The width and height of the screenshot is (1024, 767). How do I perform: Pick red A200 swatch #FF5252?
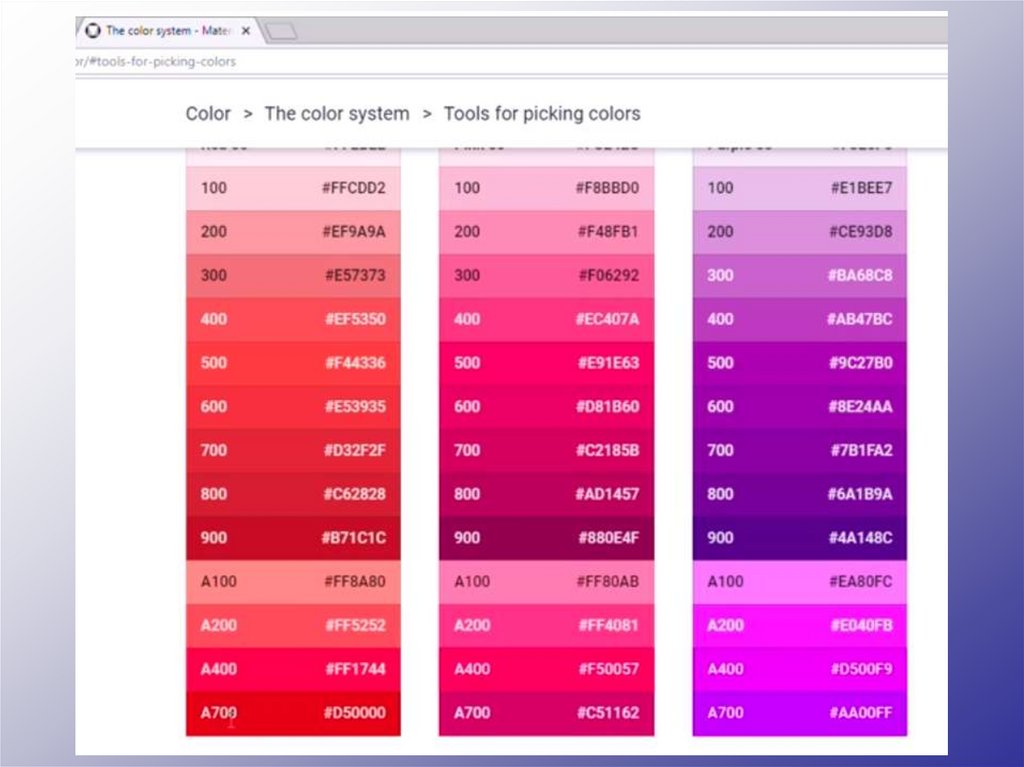point(293,626)
